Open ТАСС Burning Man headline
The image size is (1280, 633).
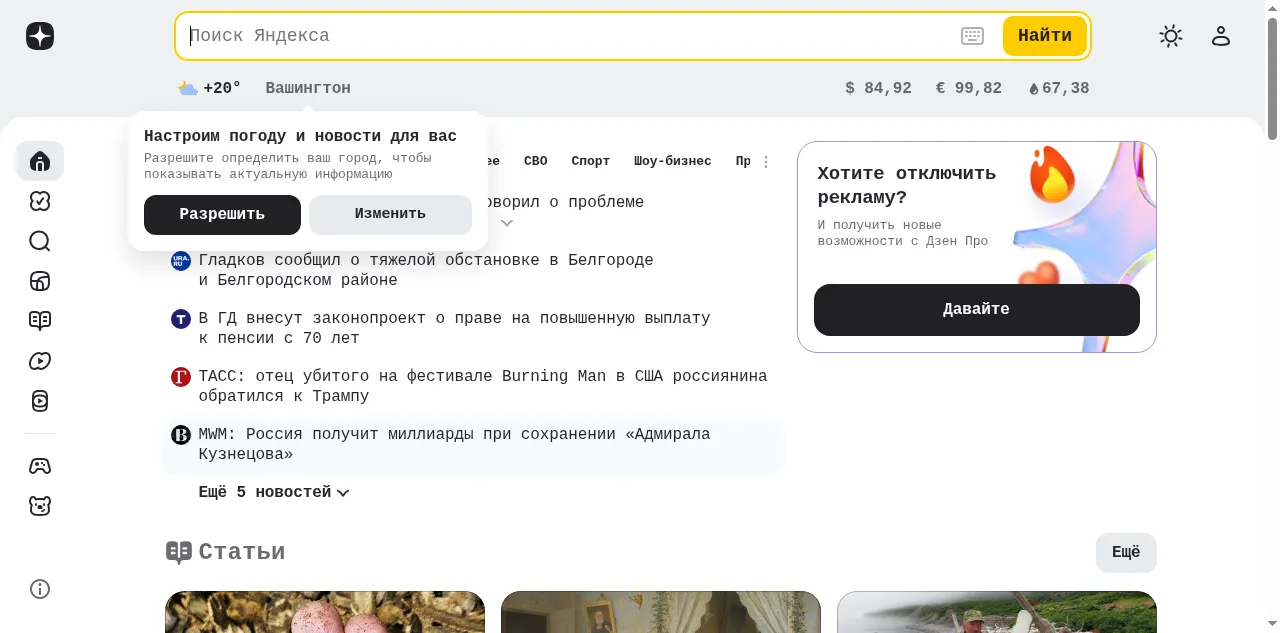(483, 386)
